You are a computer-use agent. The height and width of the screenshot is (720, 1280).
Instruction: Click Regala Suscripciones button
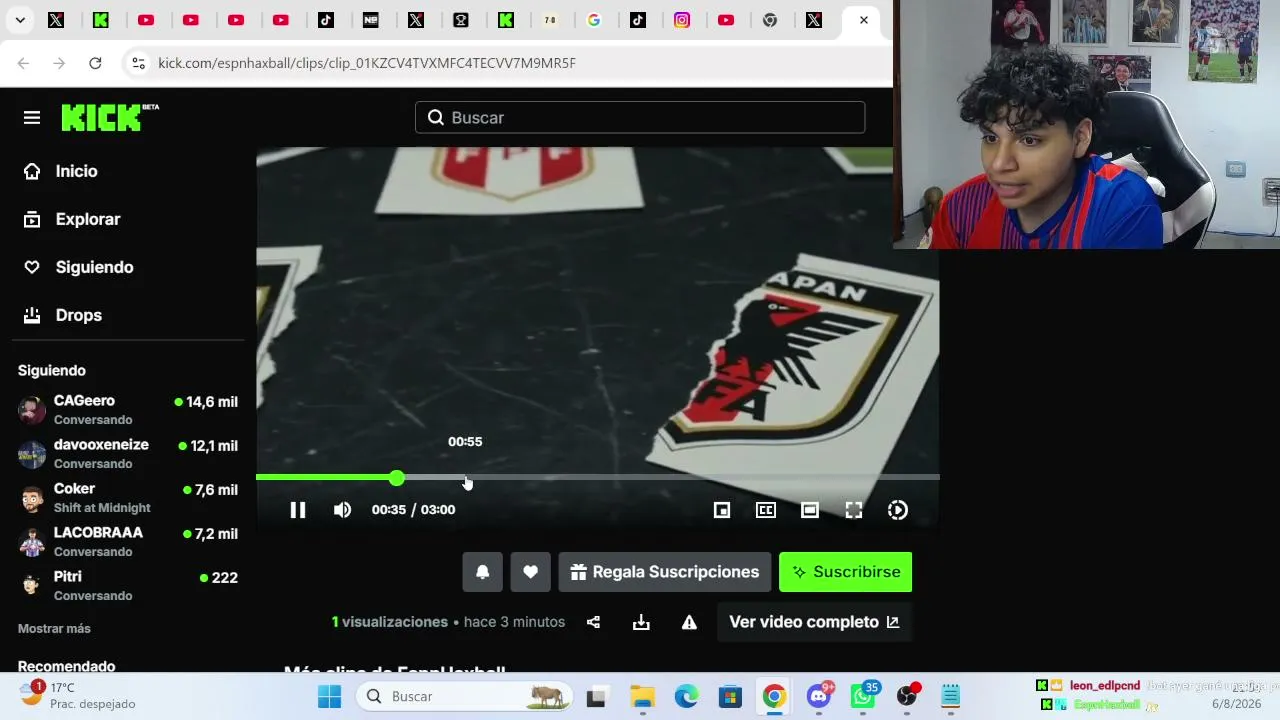(665, 572)
